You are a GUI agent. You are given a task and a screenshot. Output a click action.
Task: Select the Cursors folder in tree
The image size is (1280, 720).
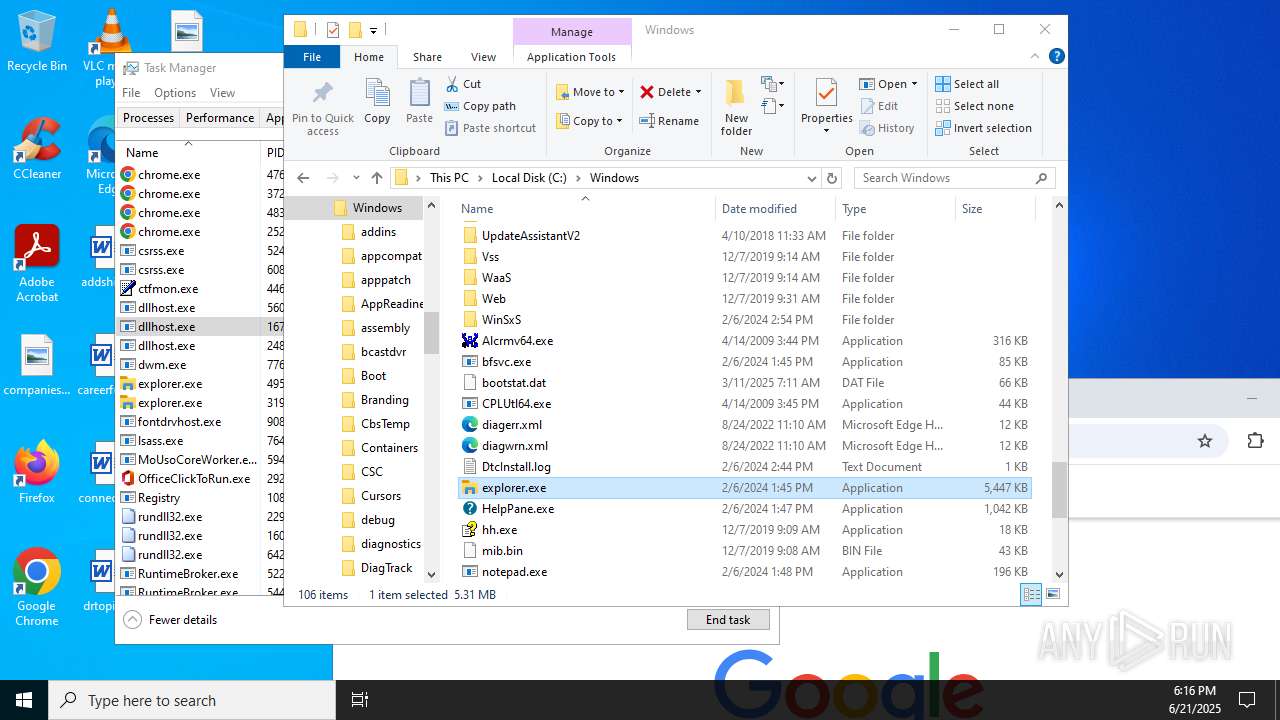pos(380,496)
